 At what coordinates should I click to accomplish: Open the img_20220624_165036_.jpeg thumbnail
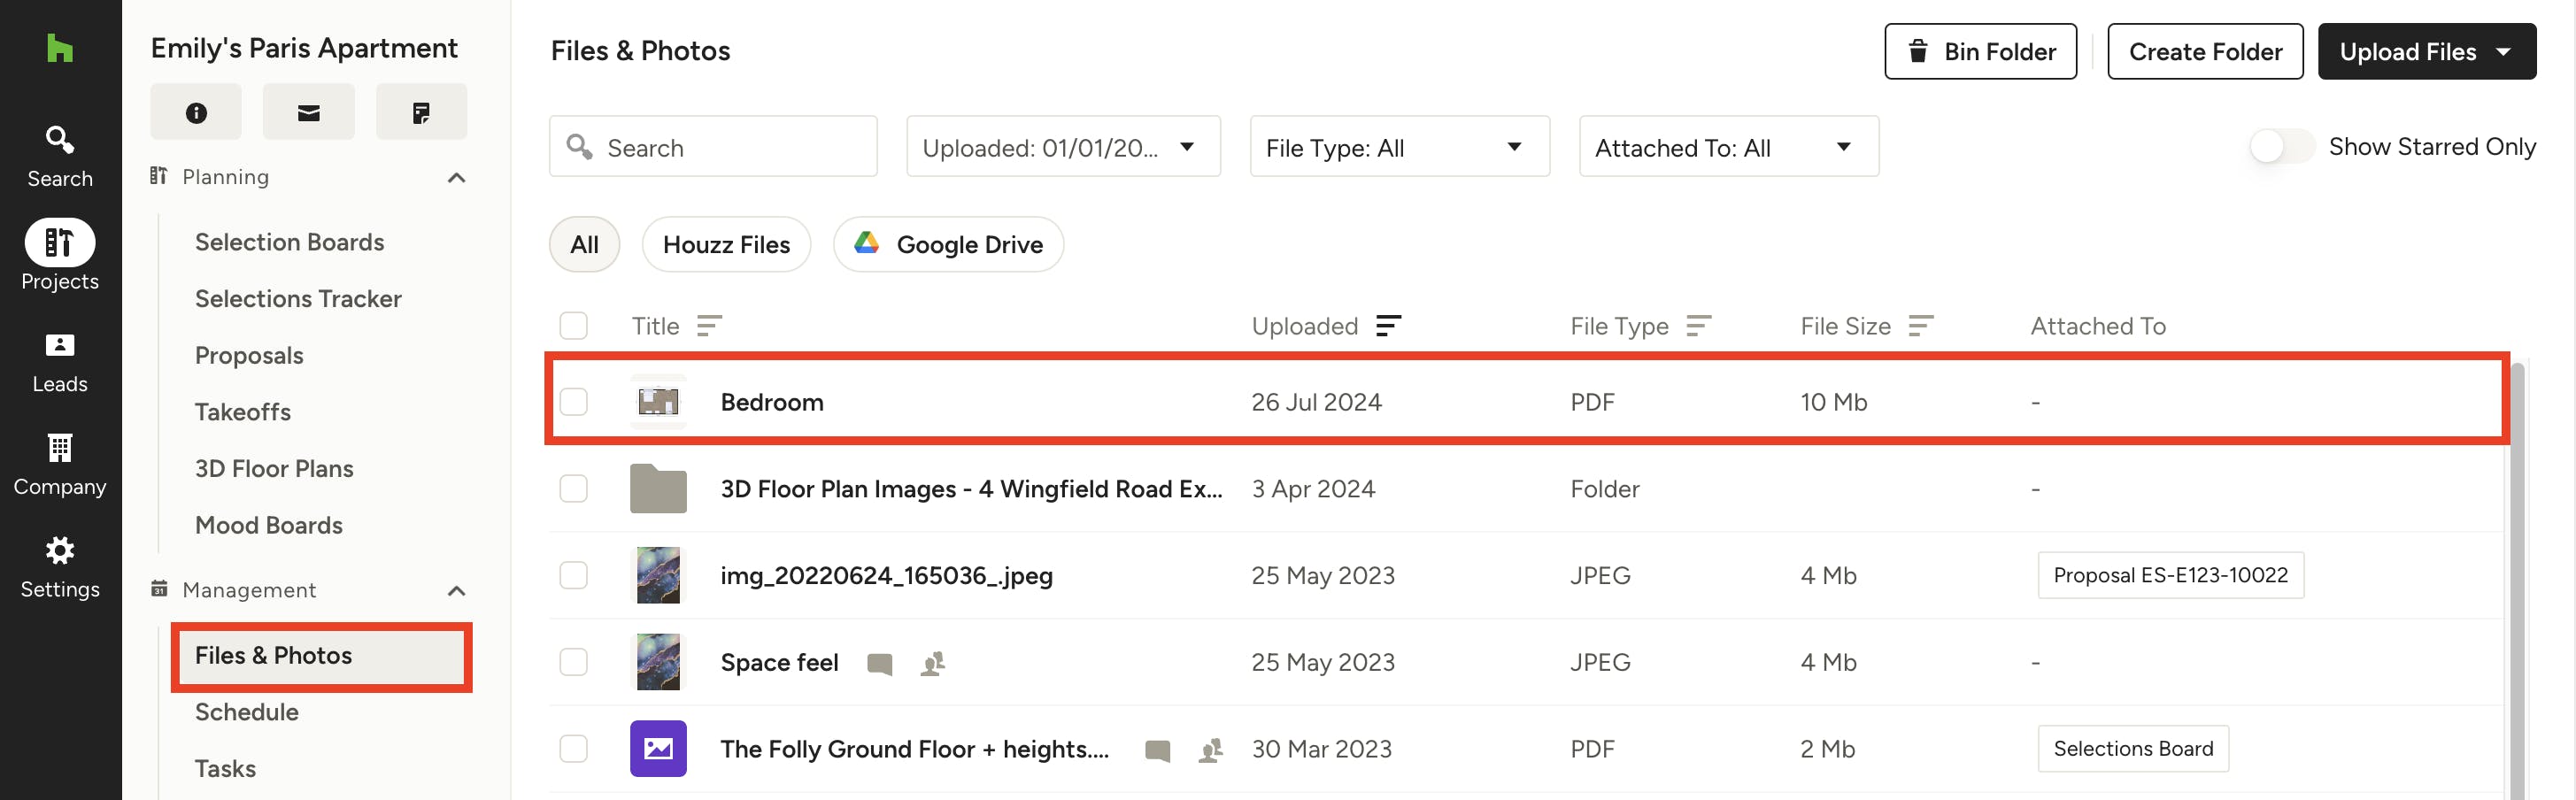[658, 576]
